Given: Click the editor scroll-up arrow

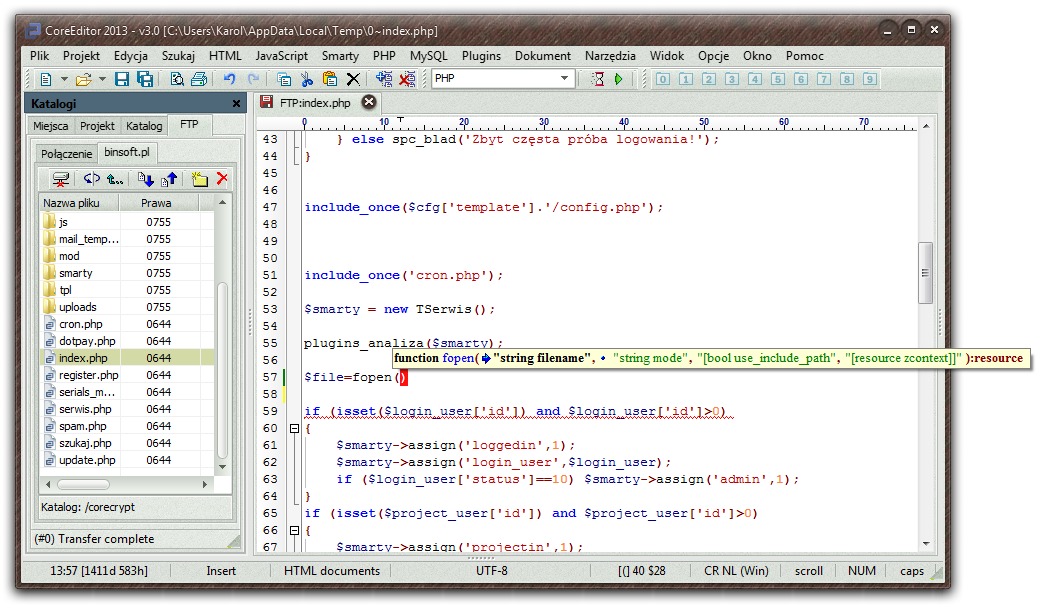Looking at the screenshot, I should (x=926, y=126).
